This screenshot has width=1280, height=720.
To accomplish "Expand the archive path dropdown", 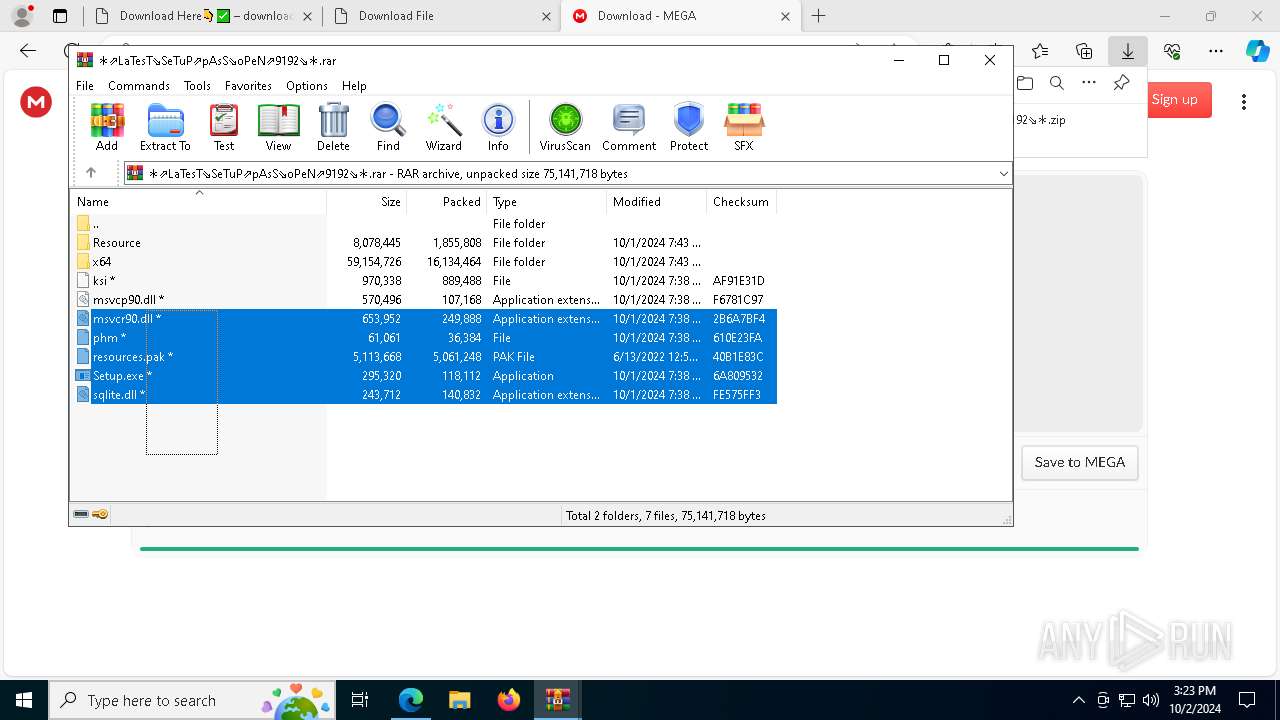I will pos(1003,173).
